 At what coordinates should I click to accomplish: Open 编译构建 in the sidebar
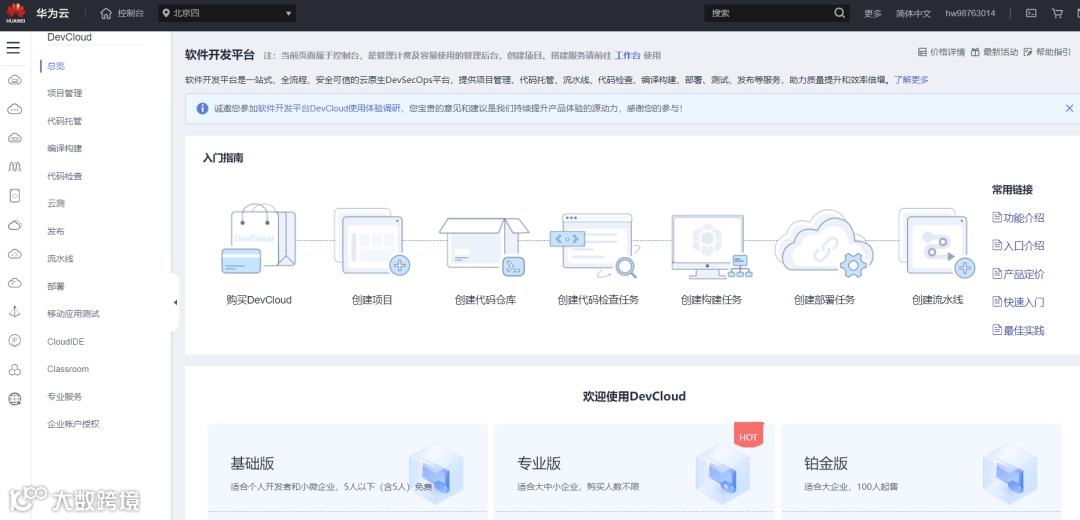click(x=65, y=149)
